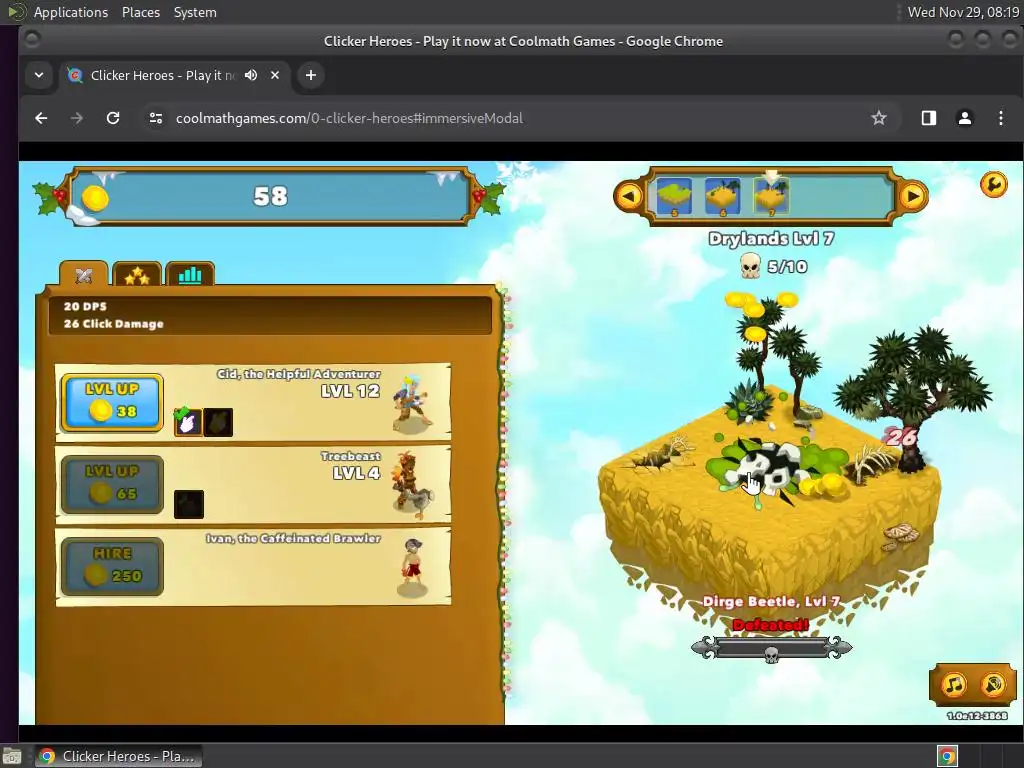Open Chrome three-dot menu
The height and width of the screenshot is (768, 1024).
[x=1000, y=118]
